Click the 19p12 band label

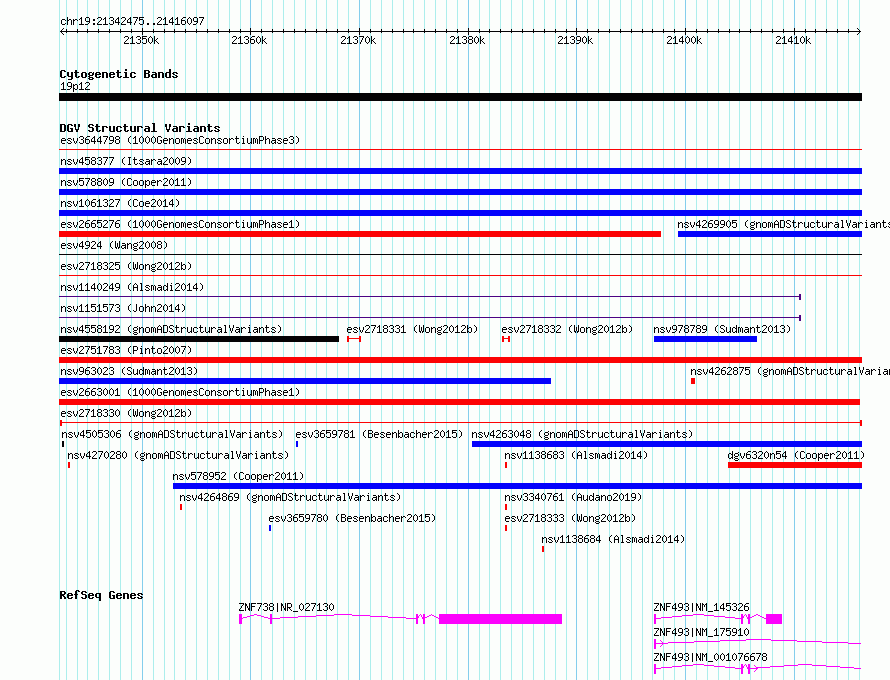click(75, 86)
